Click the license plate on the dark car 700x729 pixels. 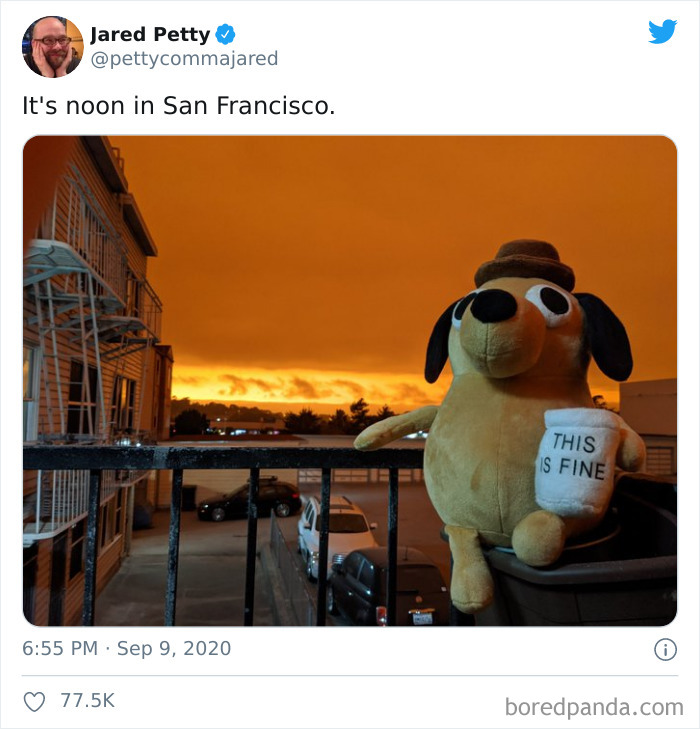[x=423, y=617]
